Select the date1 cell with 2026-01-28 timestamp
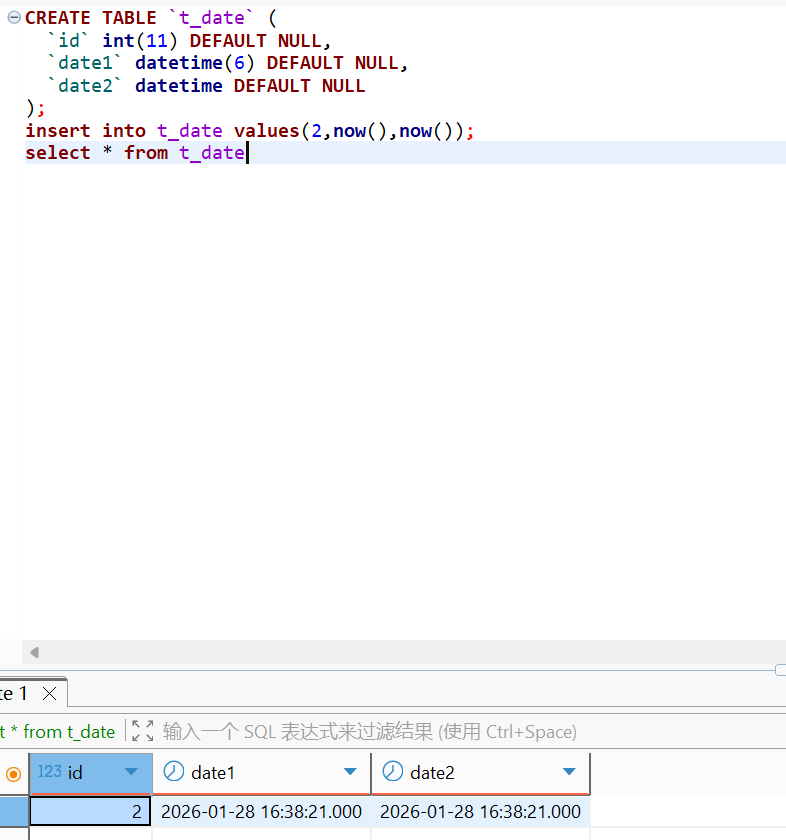Image resolution: width=786 pixels, height=840 pixels. [261, 812]
